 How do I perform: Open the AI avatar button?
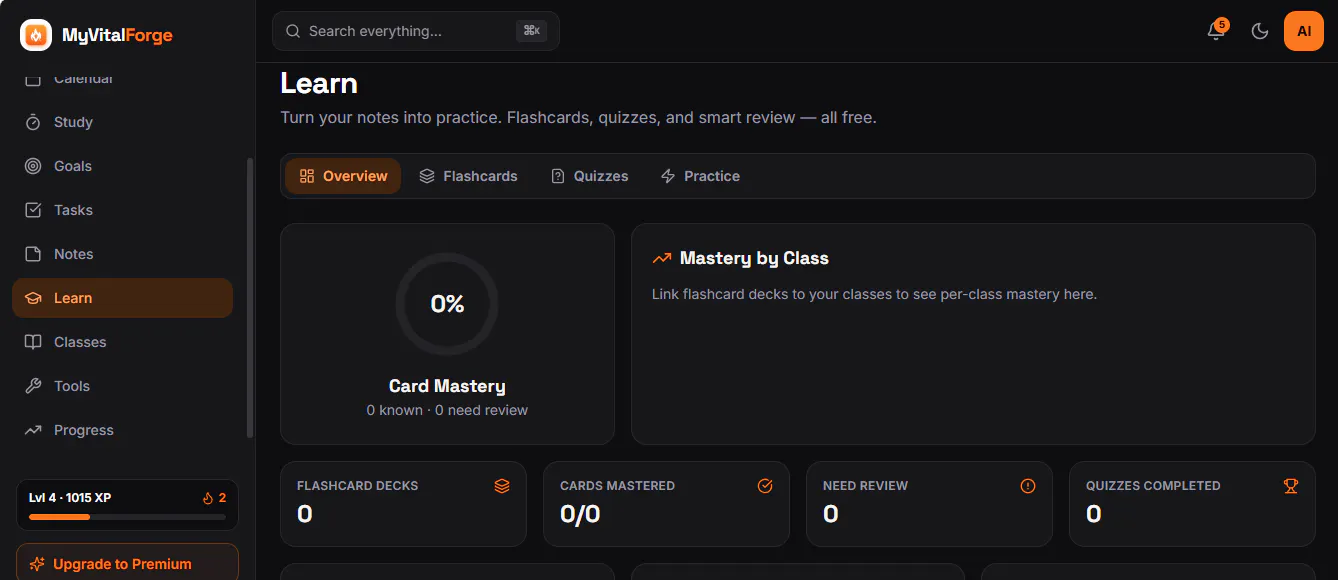coord(1304,31)
